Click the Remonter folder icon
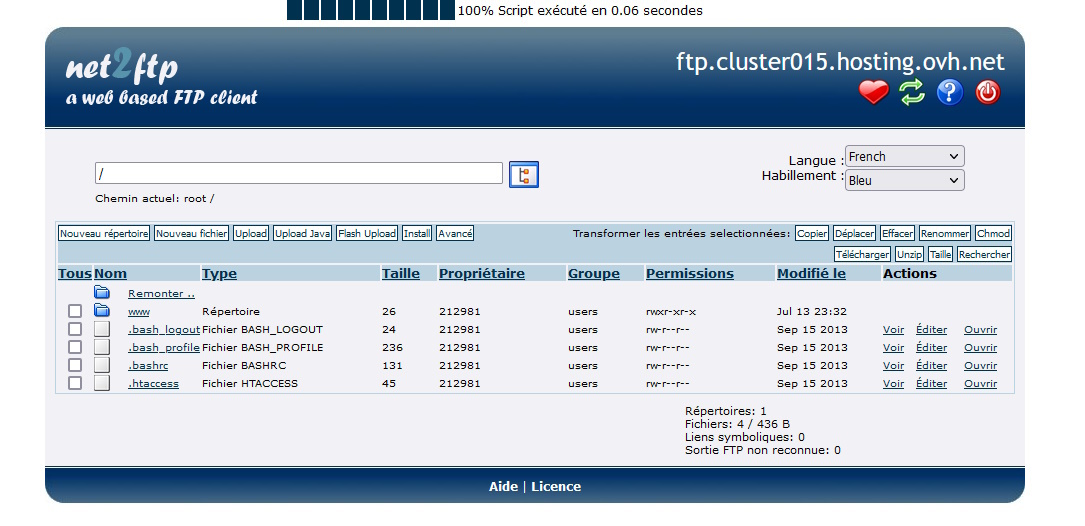 coord(102,293)
